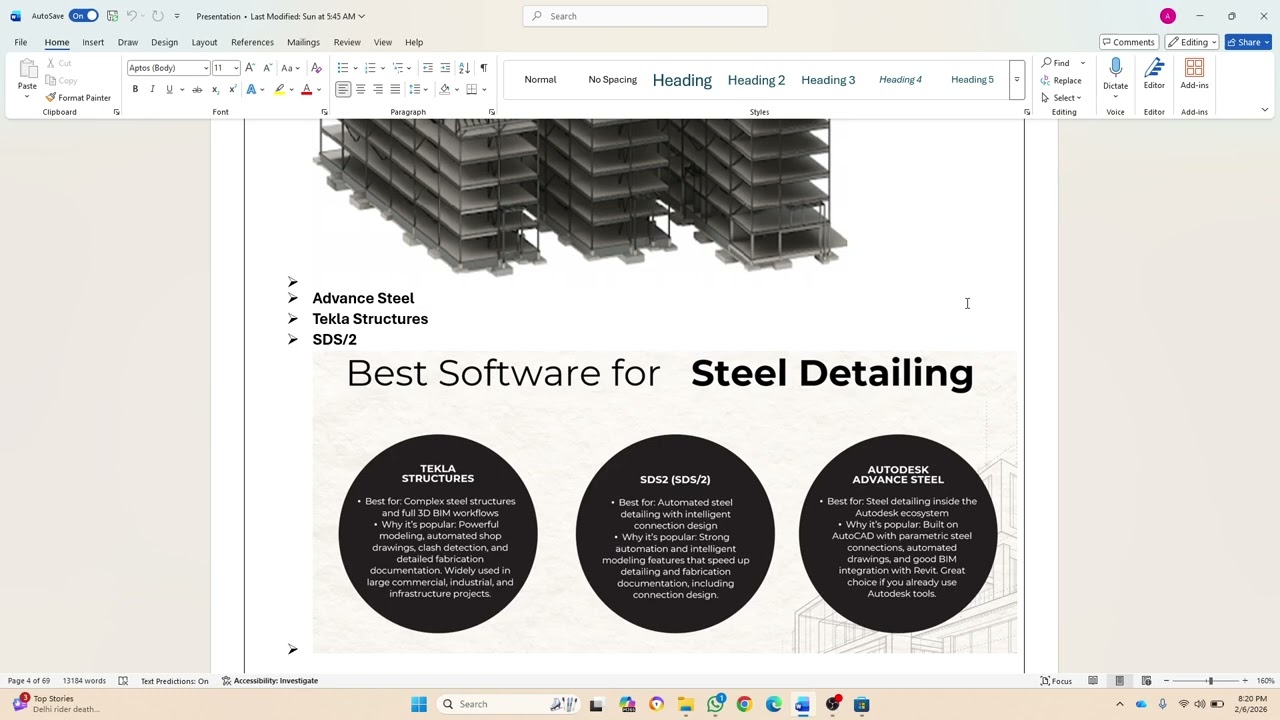Viewport: 1280px width, 720px height.
Task: Switch to Web Layout view
Action: 1146,681
